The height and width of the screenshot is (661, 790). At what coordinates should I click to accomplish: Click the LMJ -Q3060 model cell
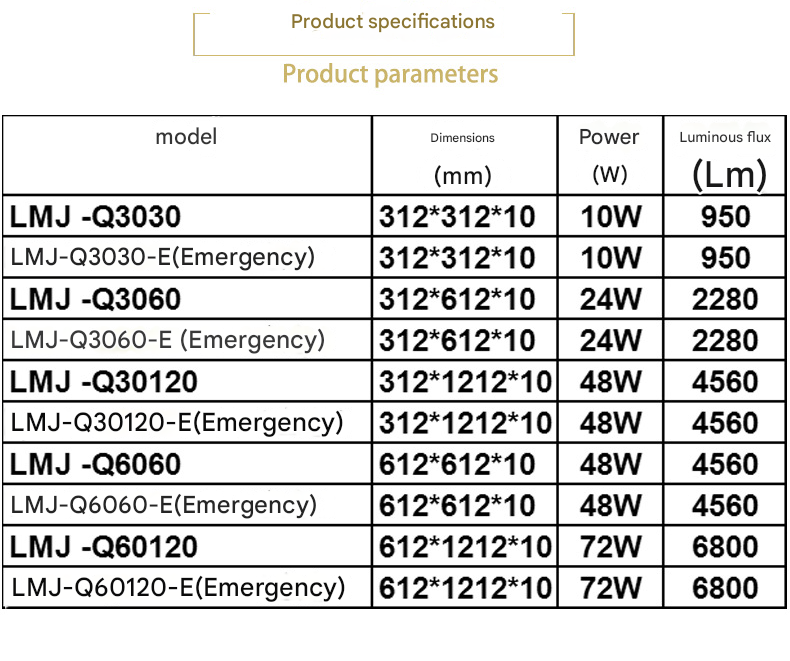[x=187, y=299]
